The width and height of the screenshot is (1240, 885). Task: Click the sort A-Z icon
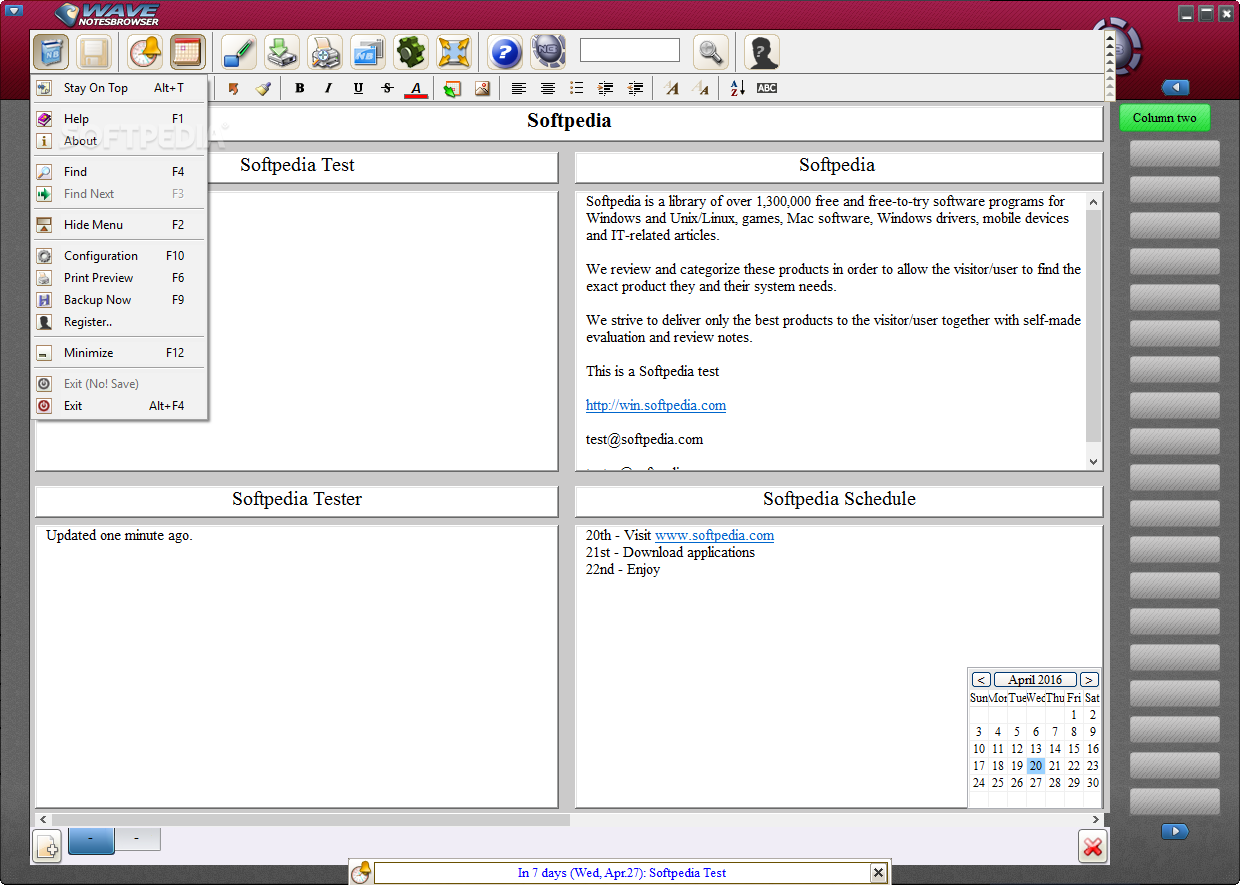[737, 88]
